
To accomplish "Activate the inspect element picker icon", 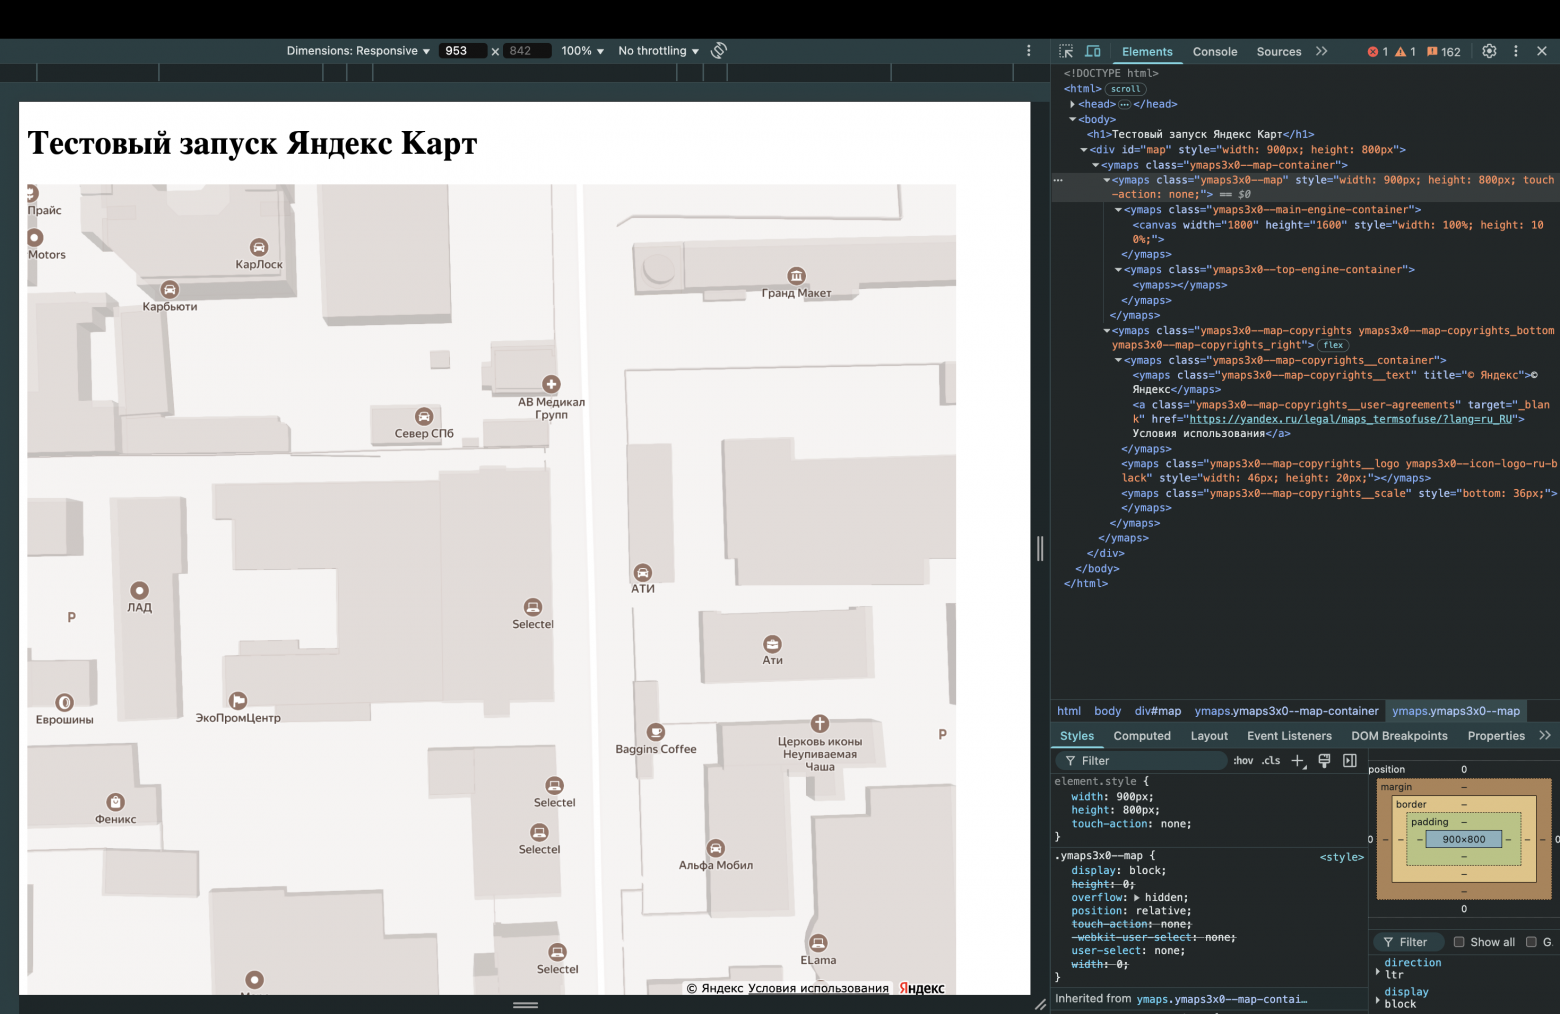I will pyautogui.click(x=1066, y=51).
